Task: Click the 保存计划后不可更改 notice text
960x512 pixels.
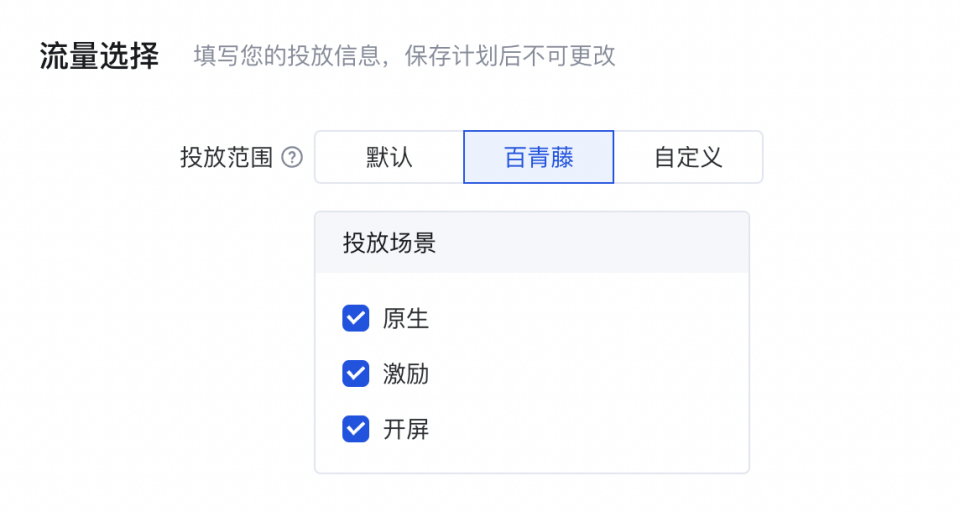Action: tap(509, 56)
